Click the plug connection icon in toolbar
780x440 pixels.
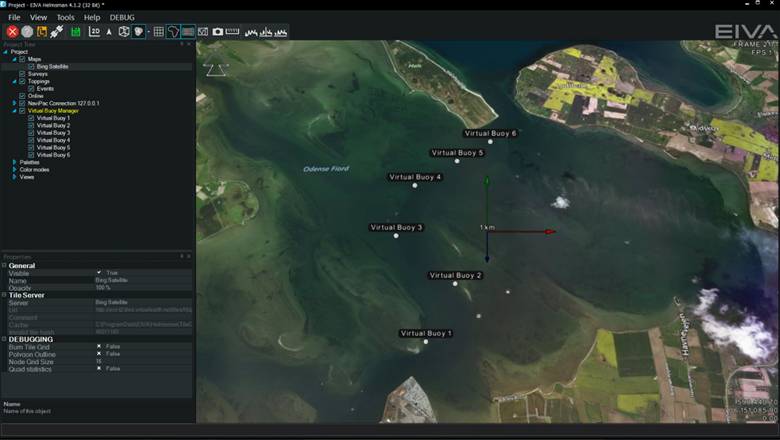coord(57,32)
